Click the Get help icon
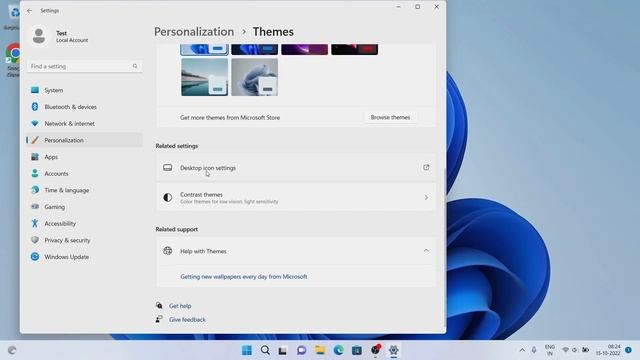 click(x=159, y=305)
